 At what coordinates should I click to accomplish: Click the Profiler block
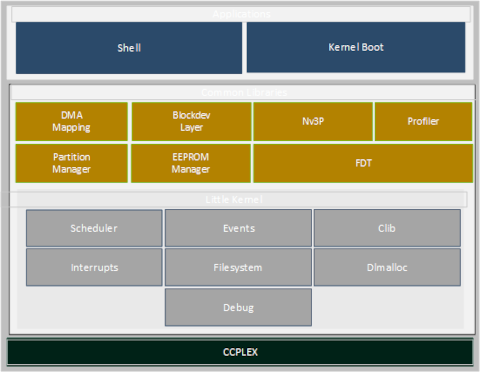[x=423, y=121]
